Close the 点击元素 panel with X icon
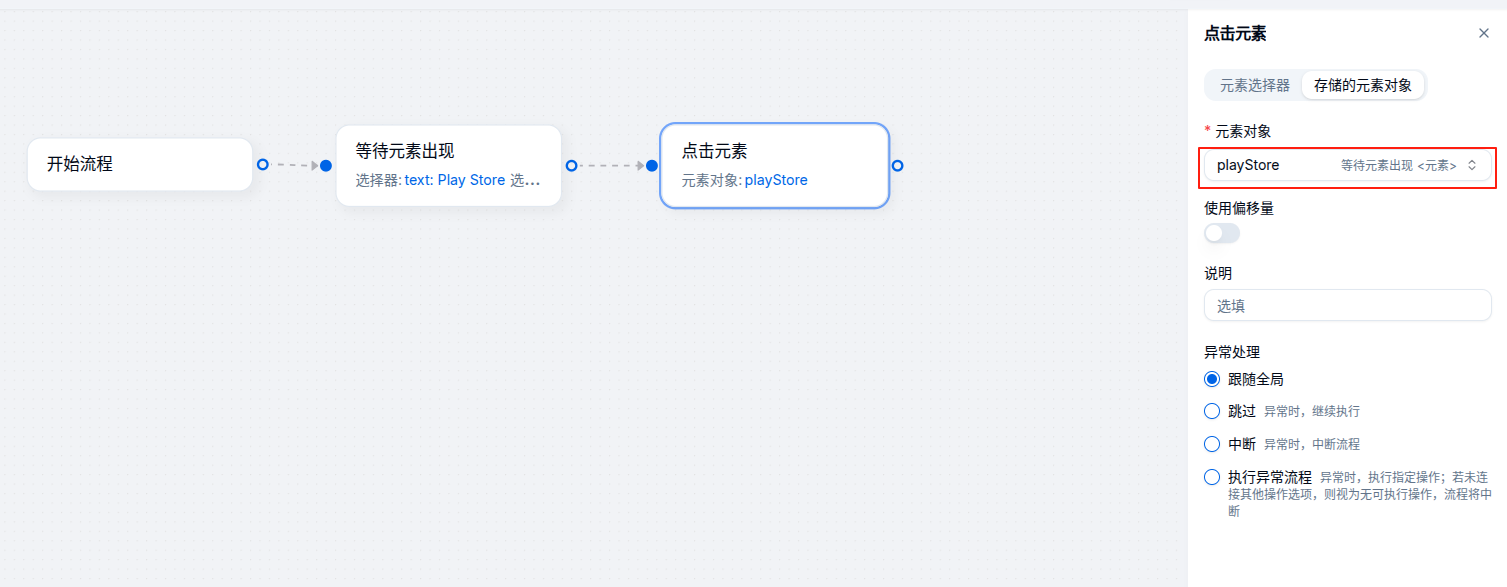Image resolution: width=1507 pixels, height=587 pixels. point(1484,33)
